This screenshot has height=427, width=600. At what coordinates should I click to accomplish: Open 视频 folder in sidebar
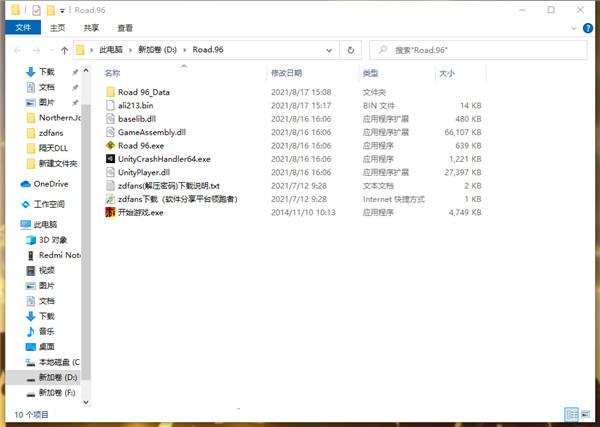coord(40,271)
